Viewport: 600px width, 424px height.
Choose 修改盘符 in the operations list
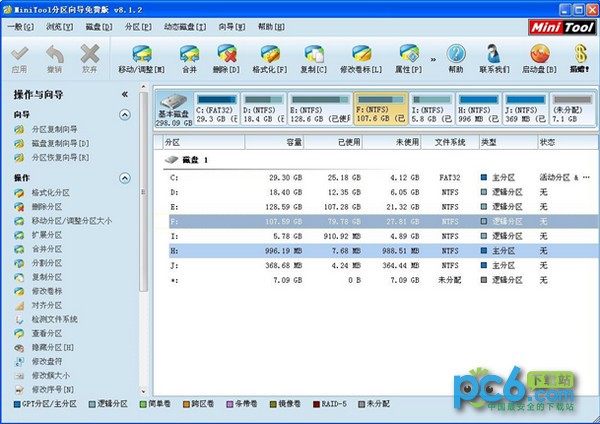point(47,361)
